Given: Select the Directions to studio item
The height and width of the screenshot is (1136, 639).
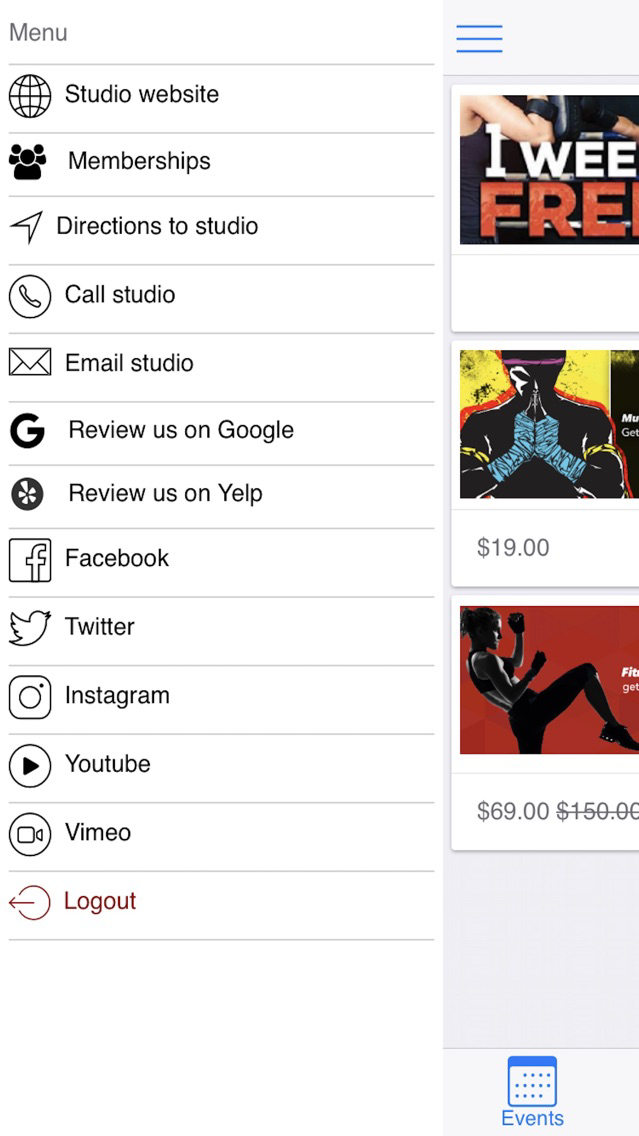Looking at the screenshot, I should [221, 227].
